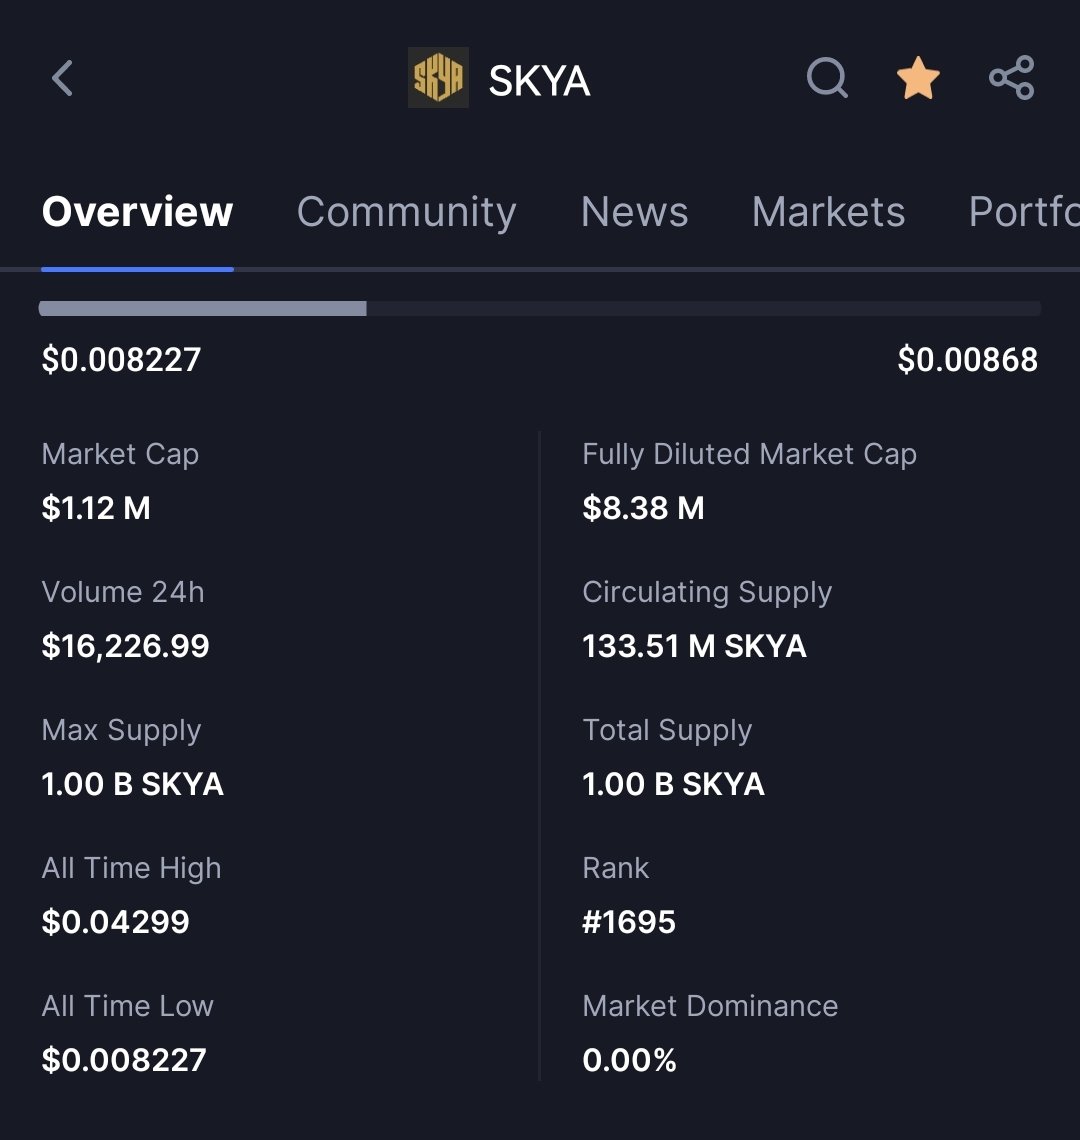This screenshot has width=1080, height=1140.
Task: Tap the high price $0.00868
Action: [x=967, y=360]
